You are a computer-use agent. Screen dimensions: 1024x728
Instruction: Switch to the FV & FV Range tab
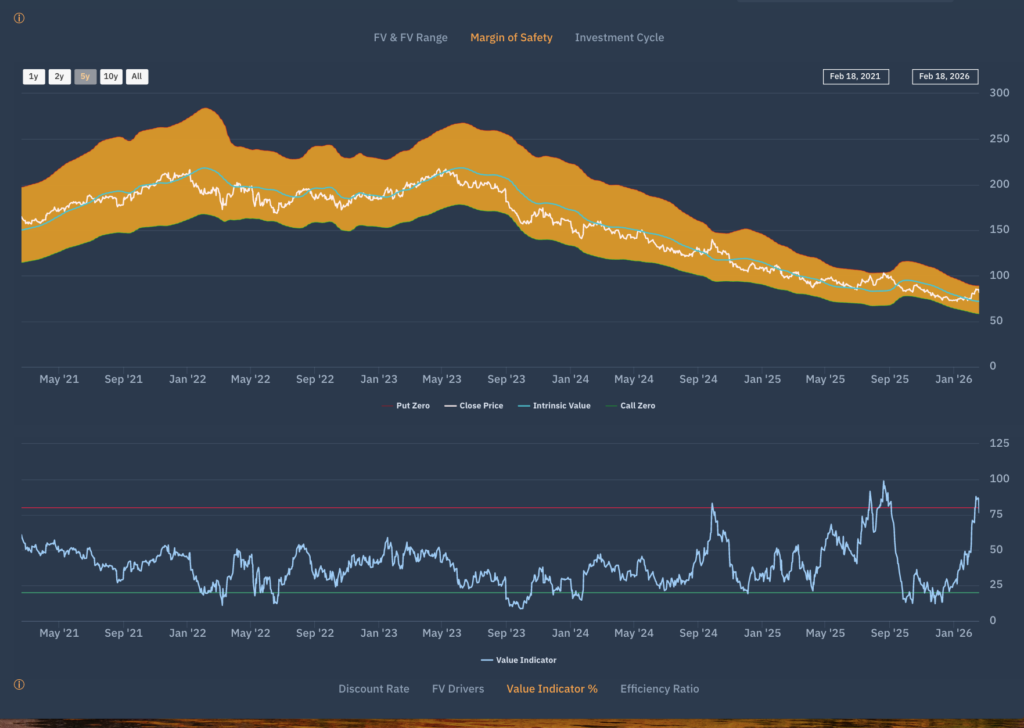(410, 38)
